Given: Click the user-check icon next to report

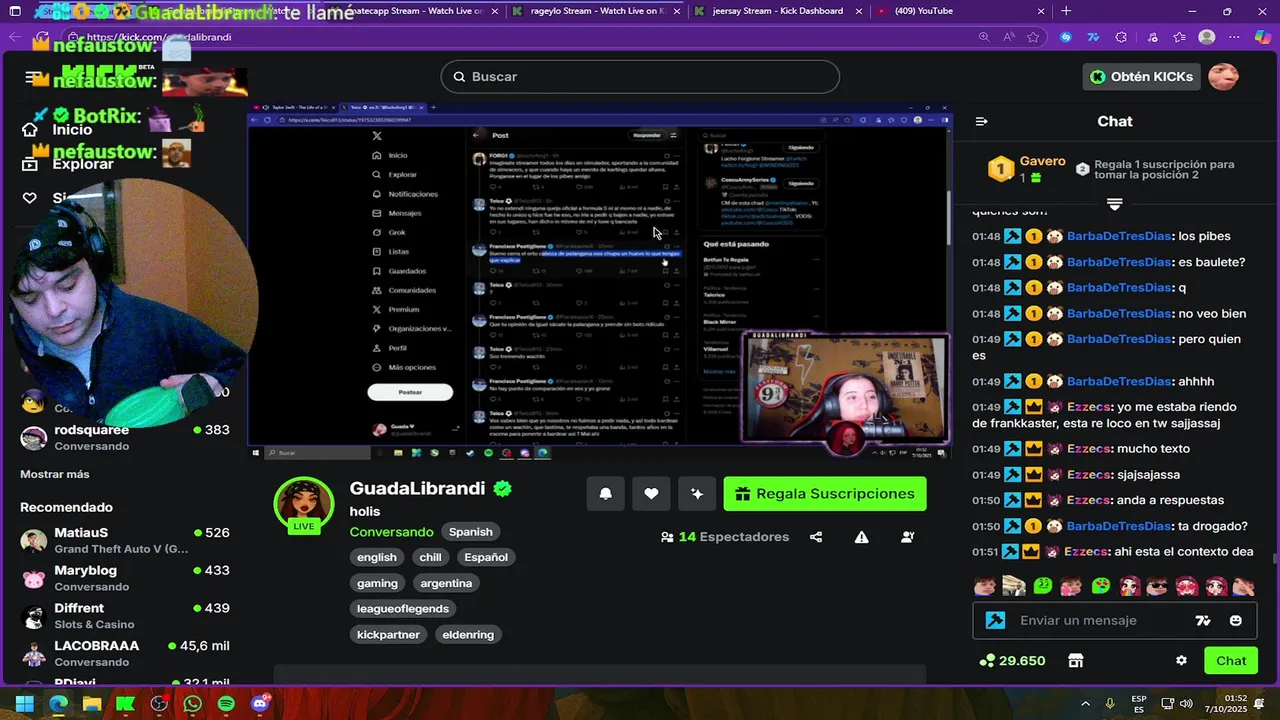Looking at the screenshot, I should pyautogui.click(x=908, y=537).
